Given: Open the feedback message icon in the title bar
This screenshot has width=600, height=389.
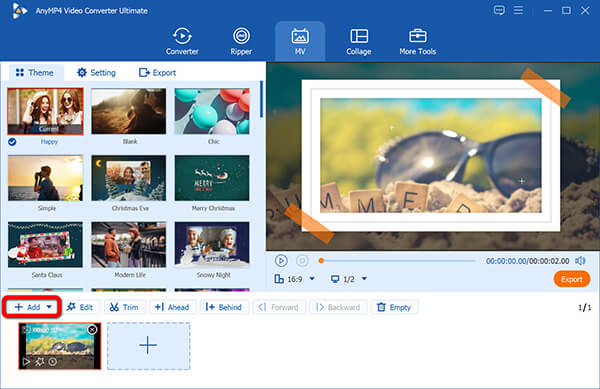Looking at the screenshot, I should (499, 10).
